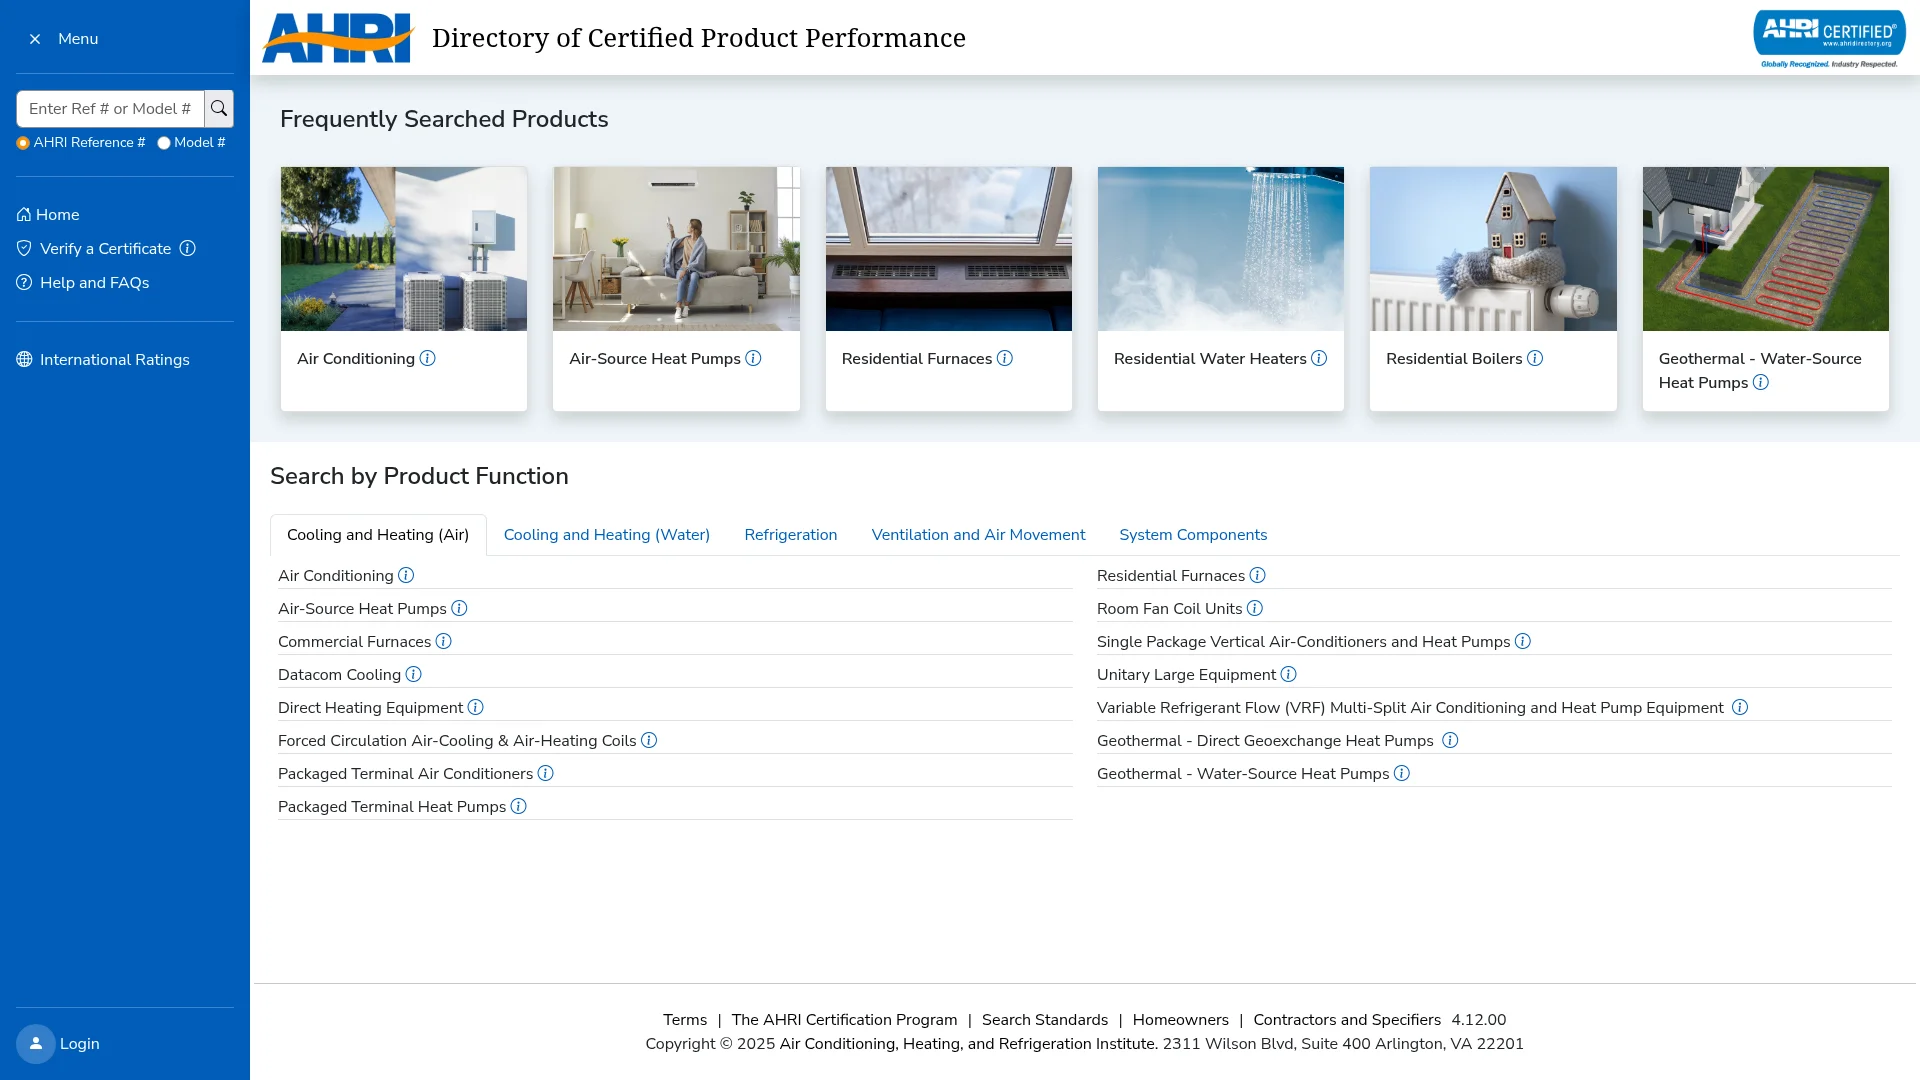Click the Air-Source Heat Pumps card title
Screen dimensions: 1920x1080
pos(655,359)
